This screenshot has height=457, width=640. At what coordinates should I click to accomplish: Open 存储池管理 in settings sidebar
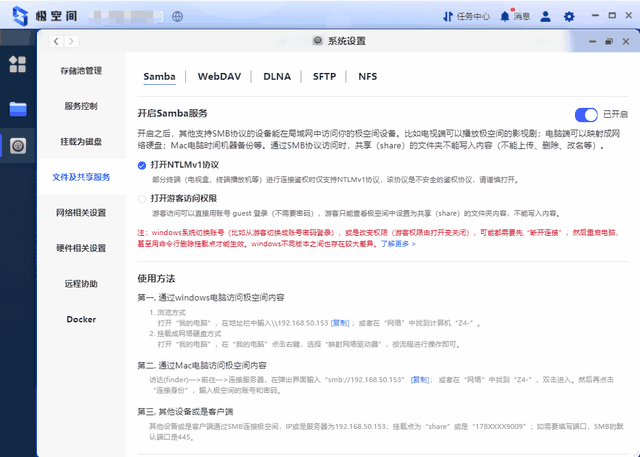[x=81, y=71]
